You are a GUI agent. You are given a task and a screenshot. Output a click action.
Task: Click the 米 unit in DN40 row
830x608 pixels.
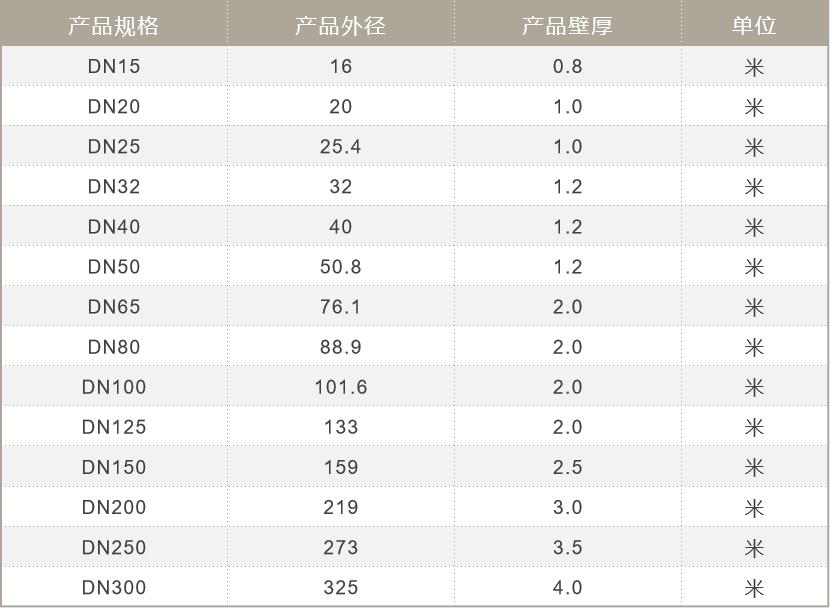(x=754, y=227)
